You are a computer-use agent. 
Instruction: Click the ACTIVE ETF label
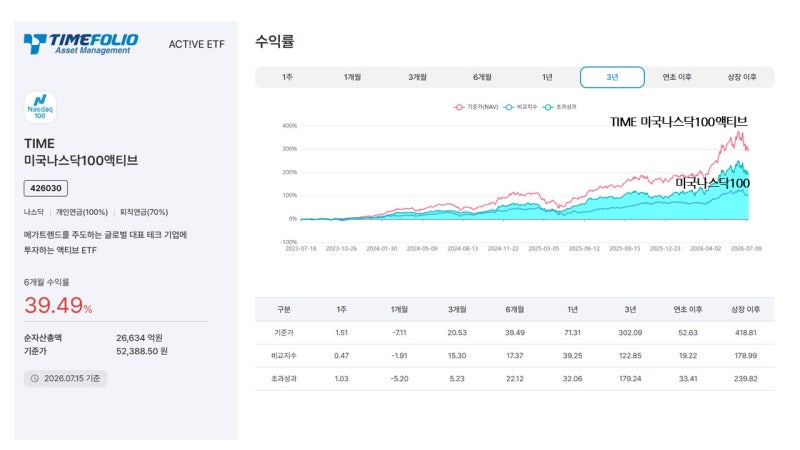(x=196, y=44)
